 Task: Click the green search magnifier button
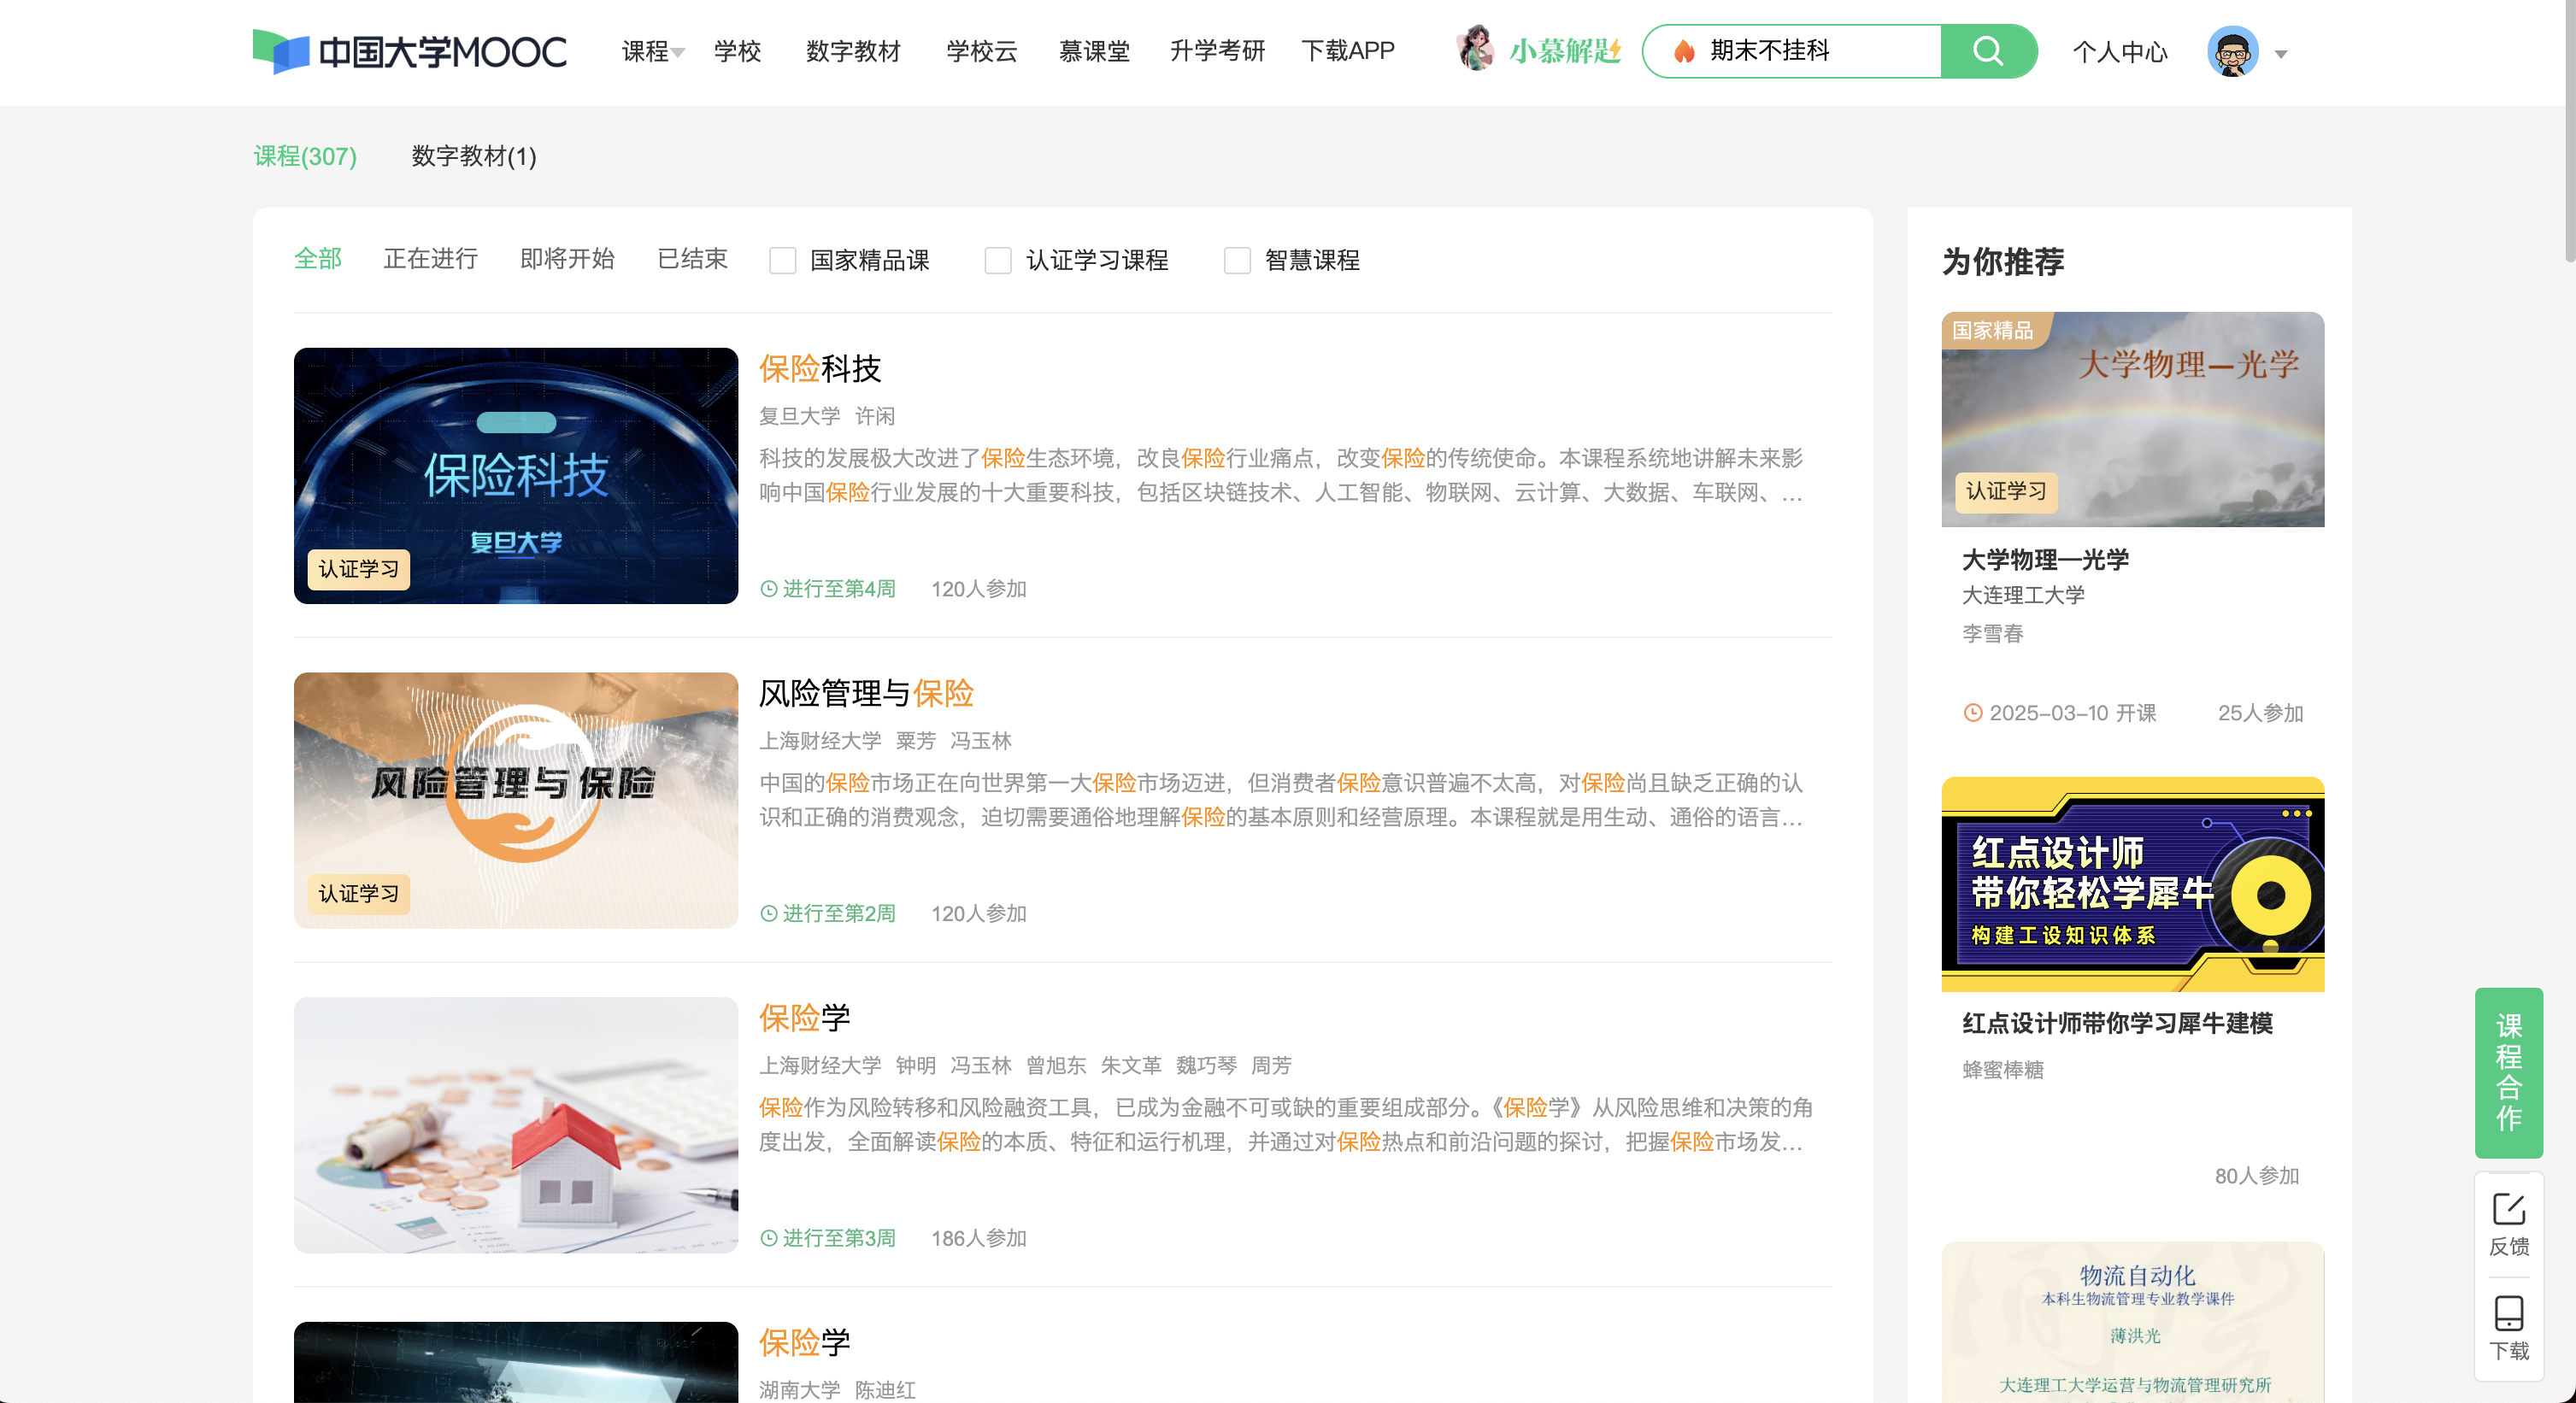click(1987, 51)
